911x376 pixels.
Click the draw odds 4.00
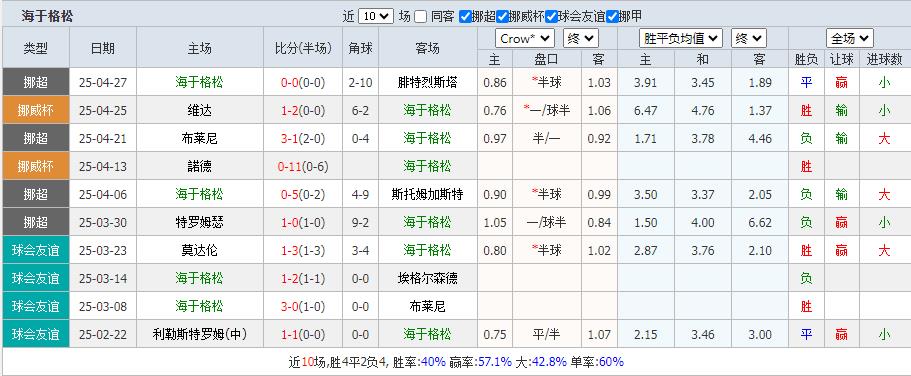703,222
